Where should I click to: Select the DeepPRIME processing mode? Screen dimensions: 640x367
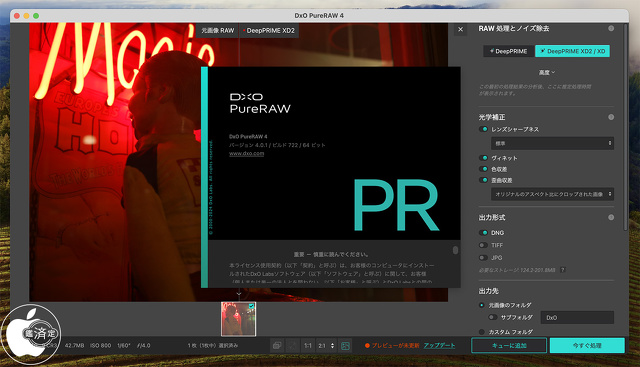click(x=508, y=51)
